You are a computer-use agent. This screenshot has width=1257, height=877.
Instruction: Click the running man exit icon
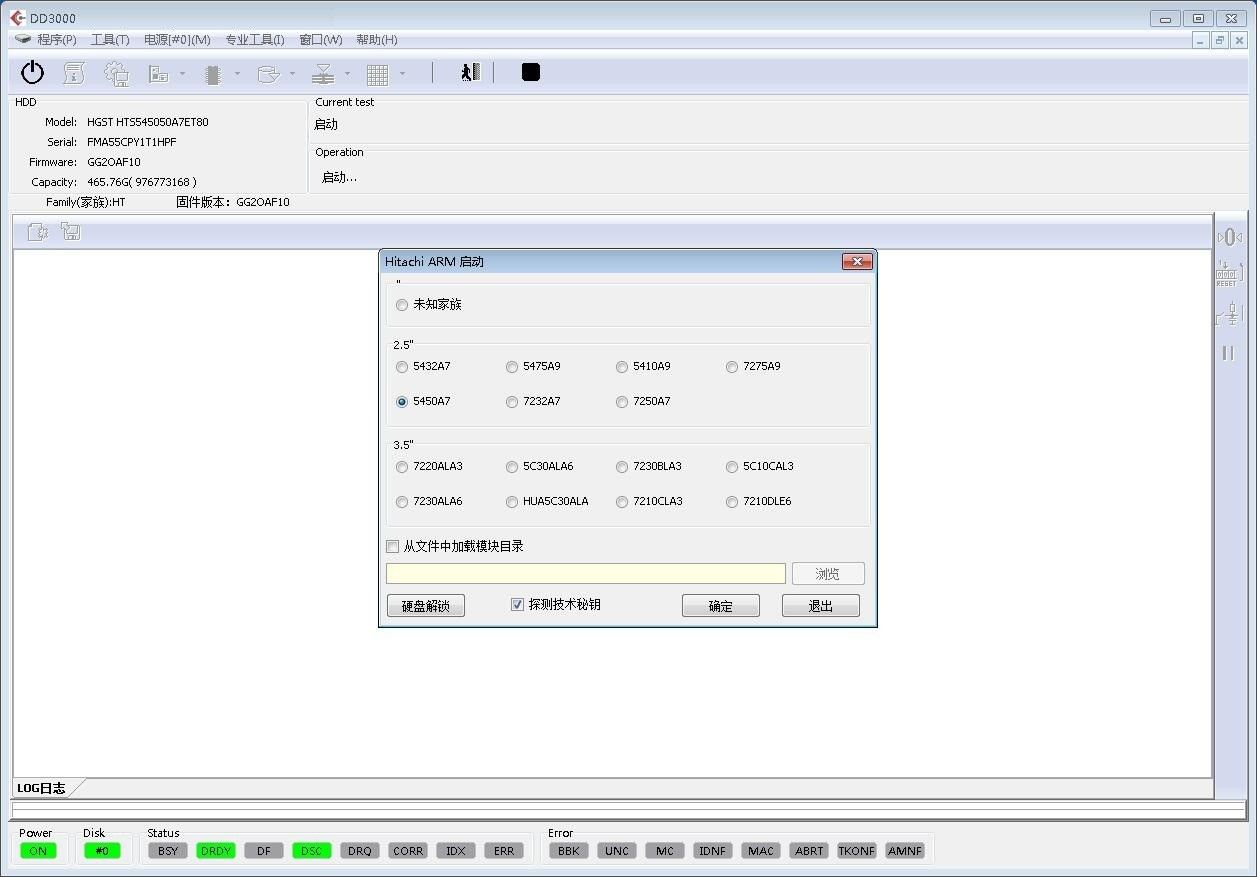tap(470, 72)
